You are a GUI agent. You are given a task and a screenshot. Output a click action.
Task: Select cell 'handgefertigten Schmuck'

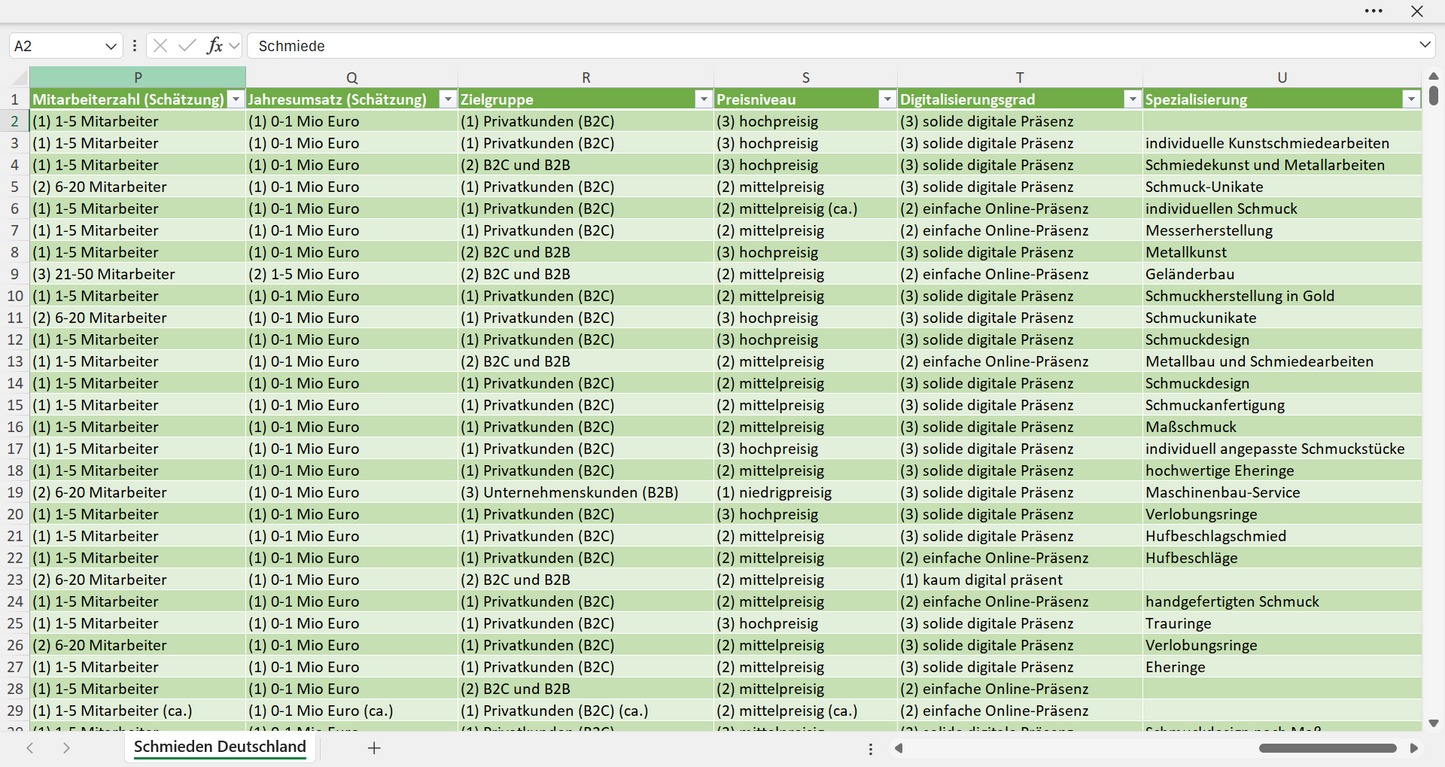point(1282,601)
